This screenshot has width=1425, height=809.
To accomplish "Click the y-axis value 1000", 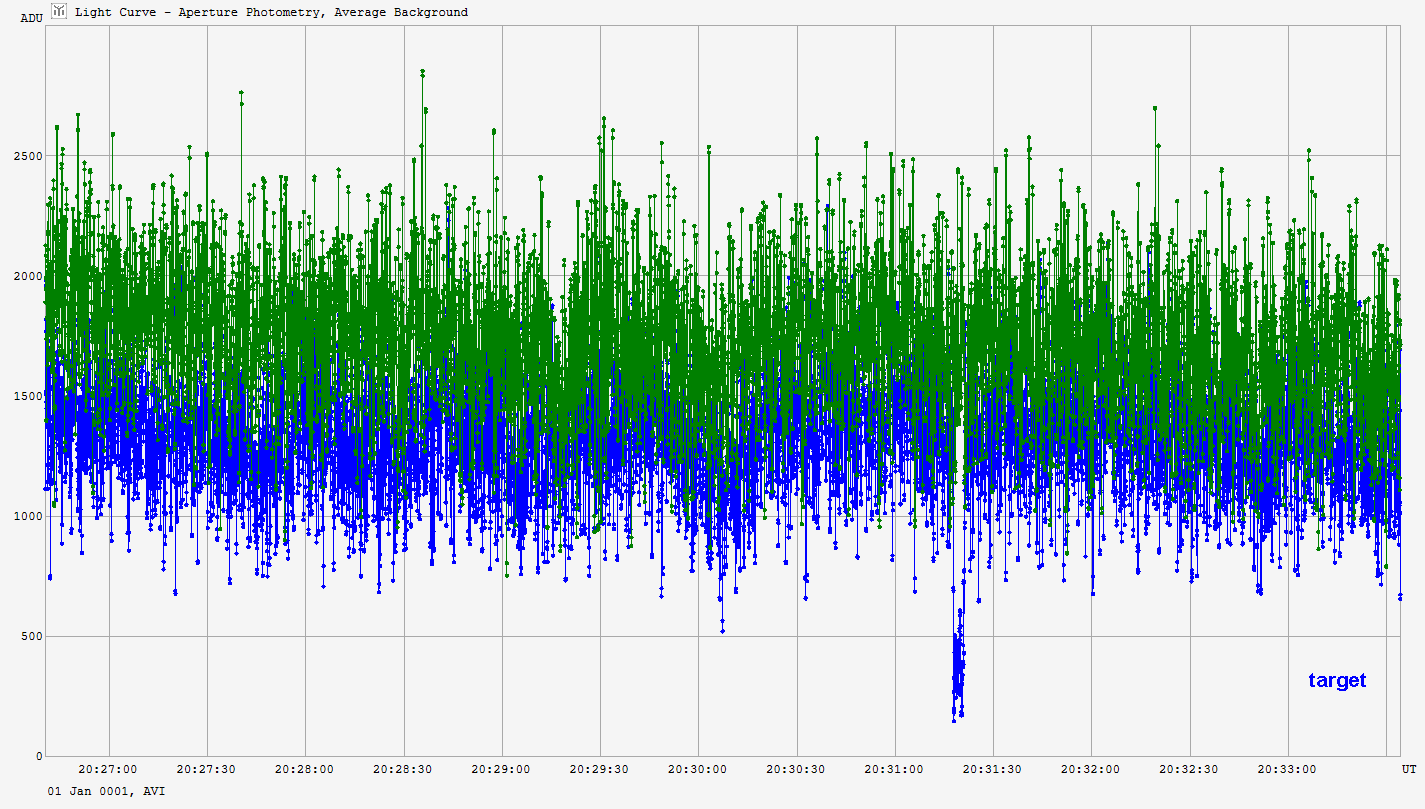I will click(x=26, y=516).
